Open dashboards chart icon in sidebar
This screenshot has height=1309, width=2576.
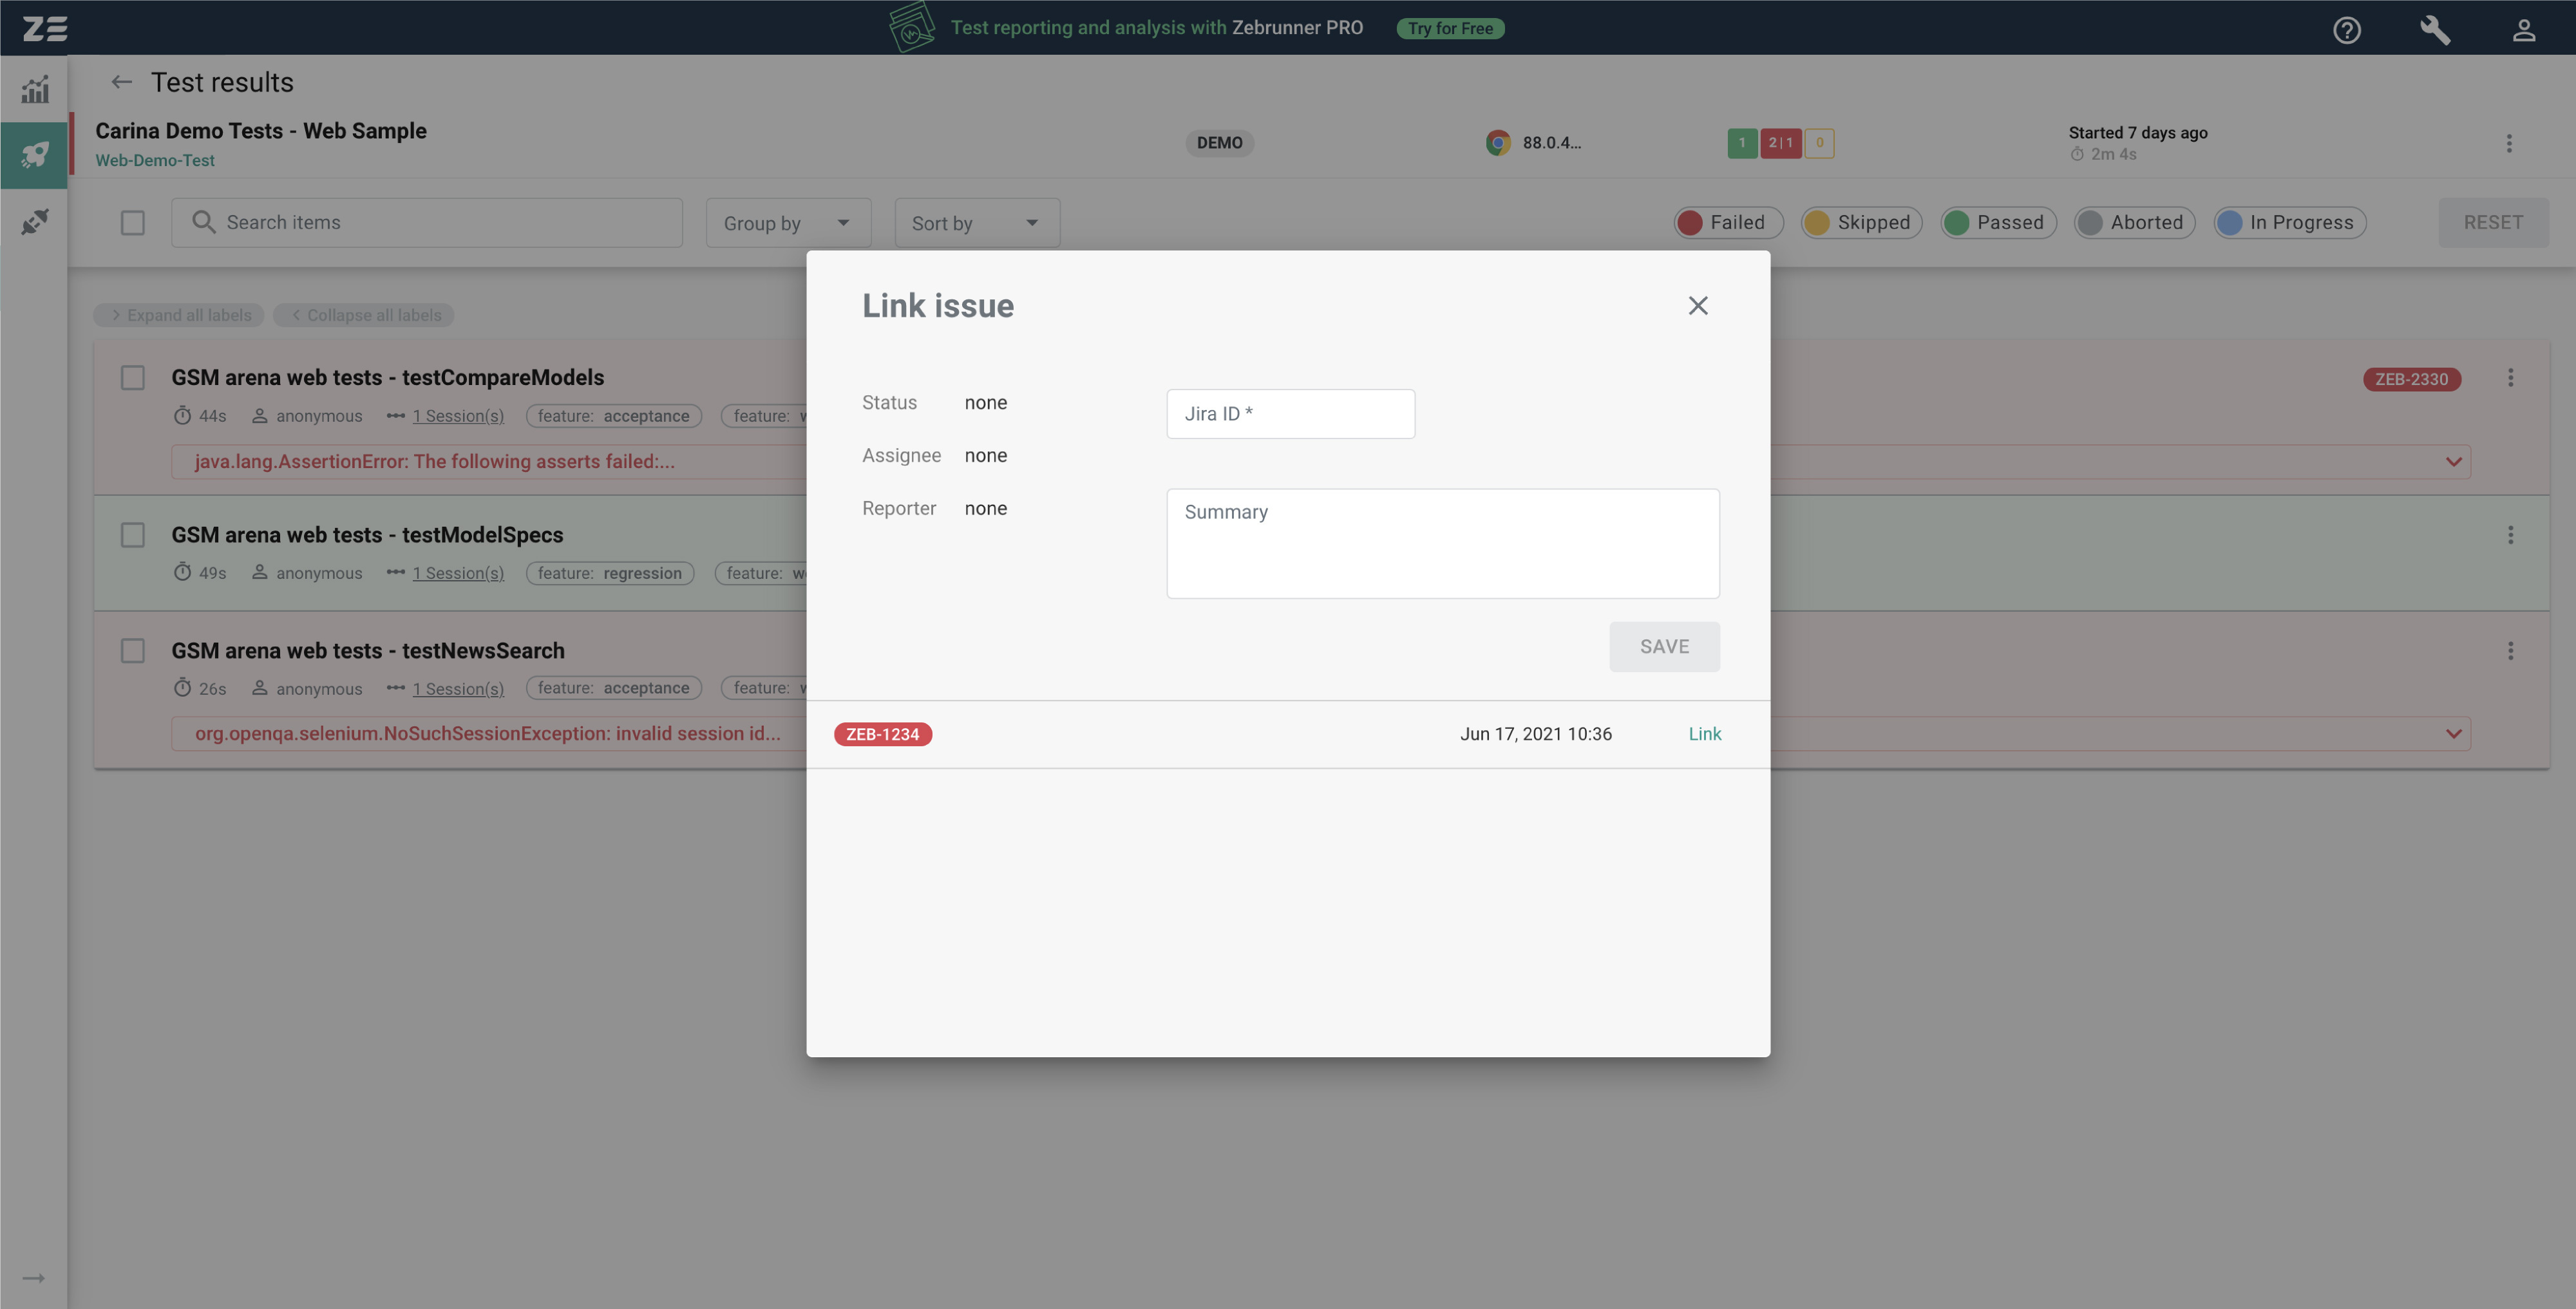(x=35, y=90)
